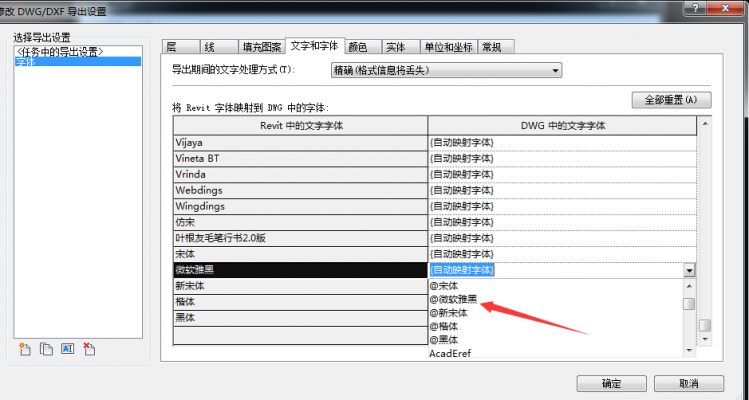This screenshot has height=400, width=749.
Task: Rename the selected export setup
Action: pos(67,349)
